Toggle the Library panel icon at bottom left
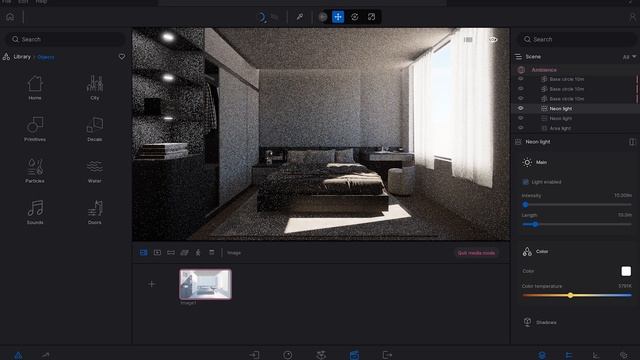The height and width of the screenshot is (360, 640). [x=18, y=355]
